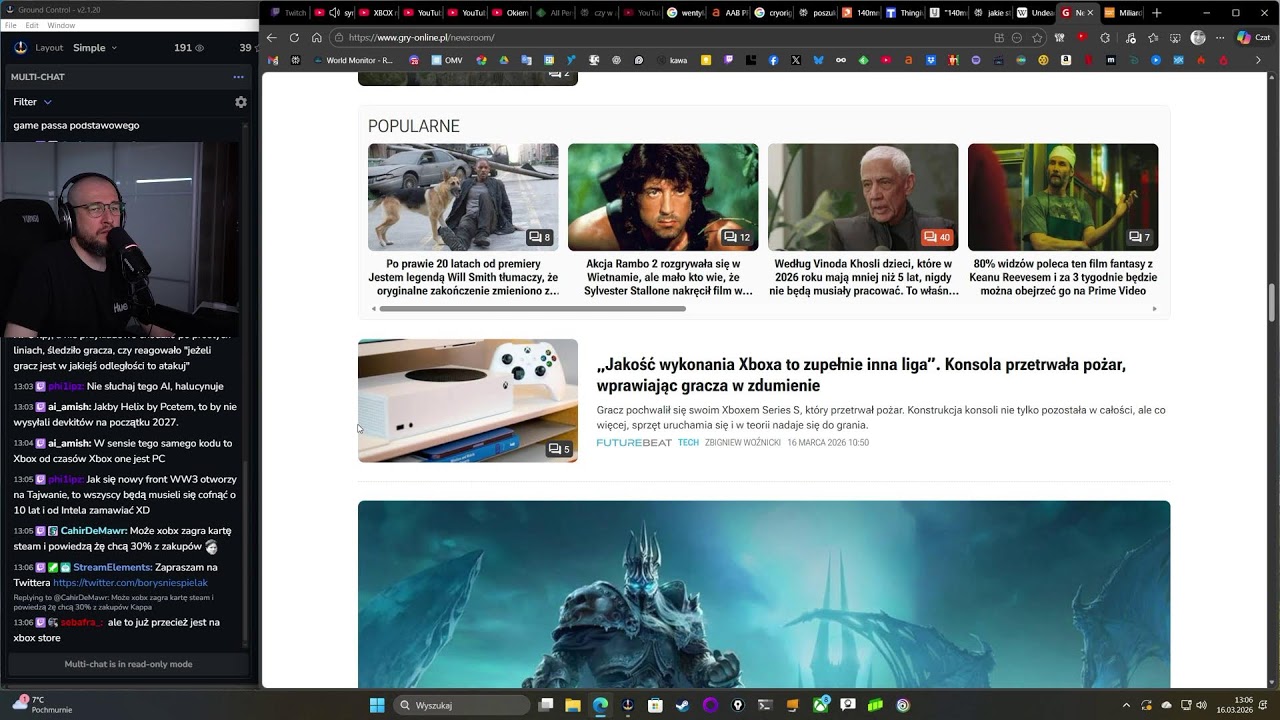Screen dimensions: 1280x720
Task: Open comments badge showing 40 on Khosla article
Action: point(937,237)
